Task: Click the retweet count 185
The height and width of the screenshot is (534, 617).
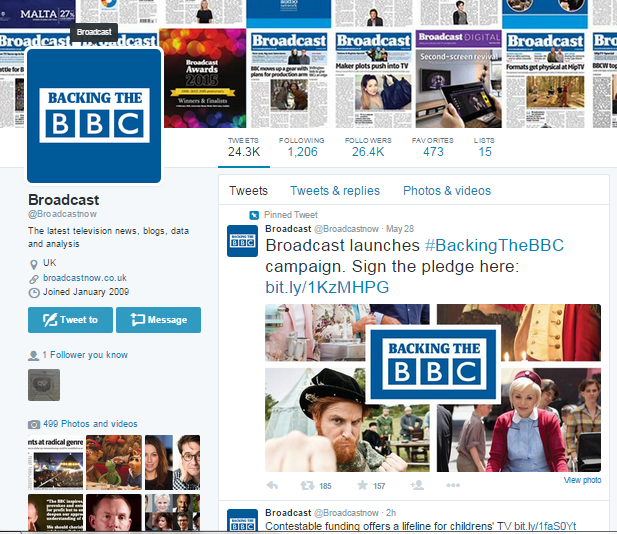Action: (x=325, y=486)
